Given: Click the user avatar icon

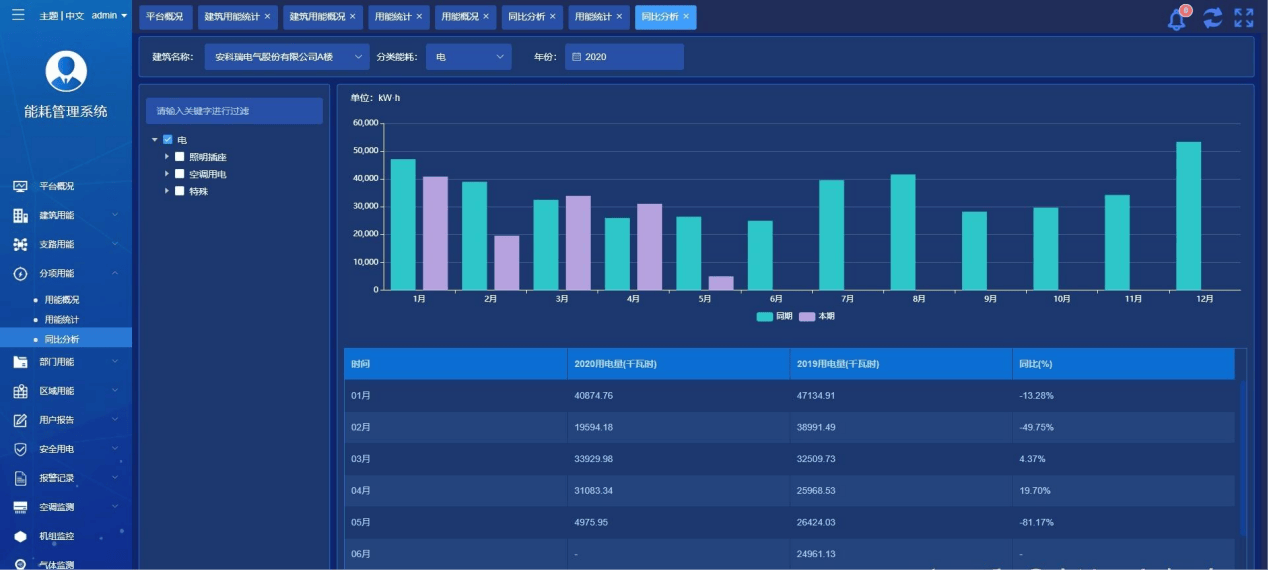Looking at the screenshot, I should (x=66, y=71).
